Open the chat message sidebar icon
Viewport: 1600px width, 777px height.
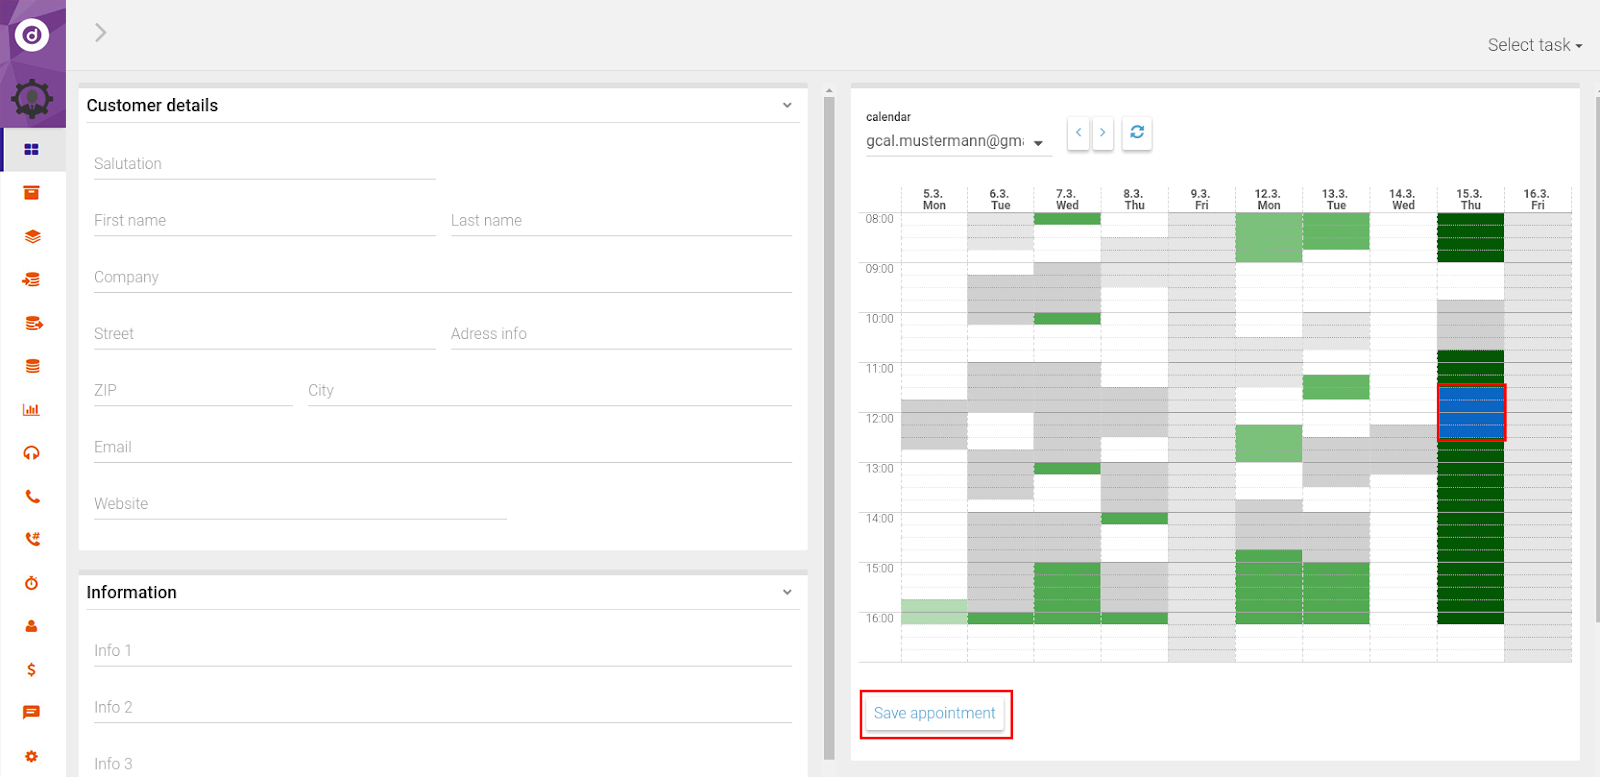pyautogui.click(x=31, y=712)
